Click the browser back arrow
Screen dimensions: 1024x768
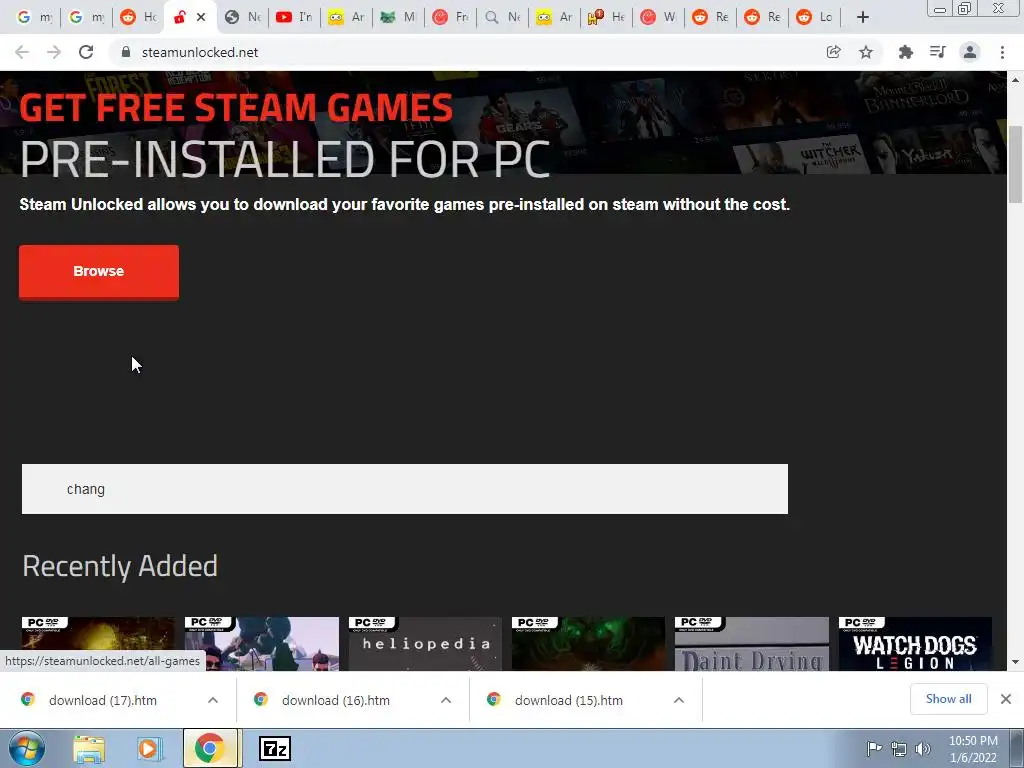coord(22,52)
